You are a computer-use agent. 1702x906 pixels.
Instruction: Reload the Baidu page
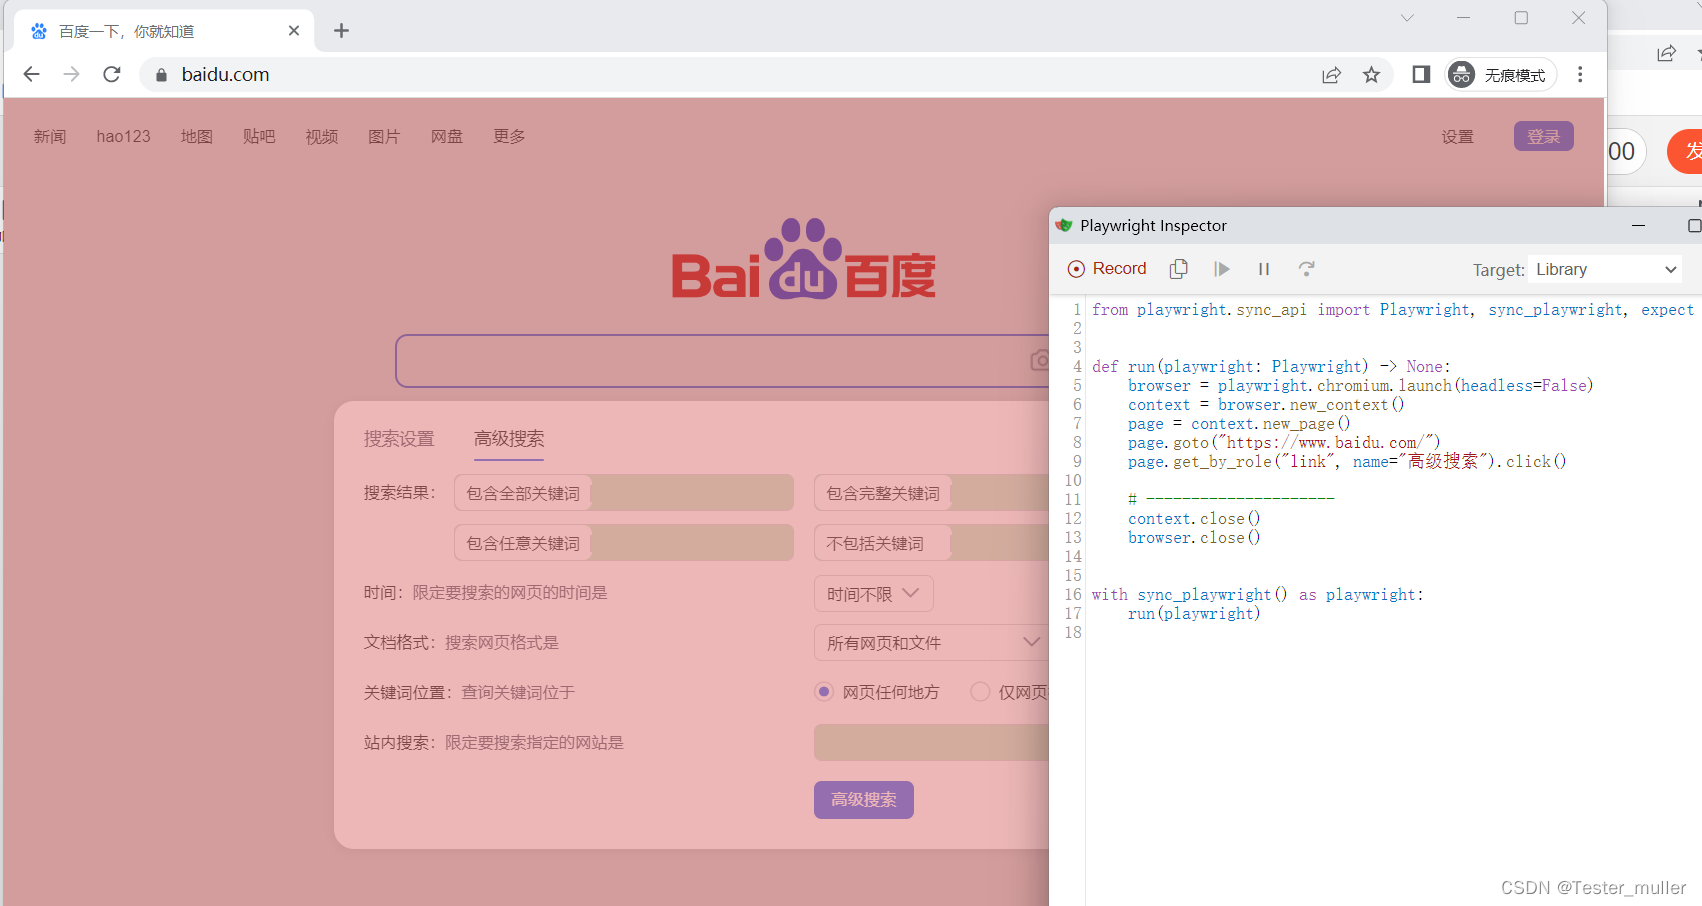[x=112, y=74]
